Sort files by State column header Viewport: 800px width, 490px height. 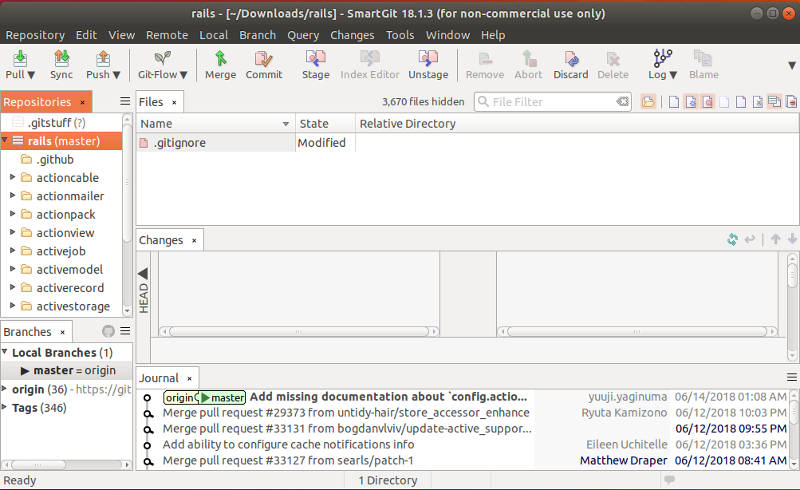coord(324,124)
